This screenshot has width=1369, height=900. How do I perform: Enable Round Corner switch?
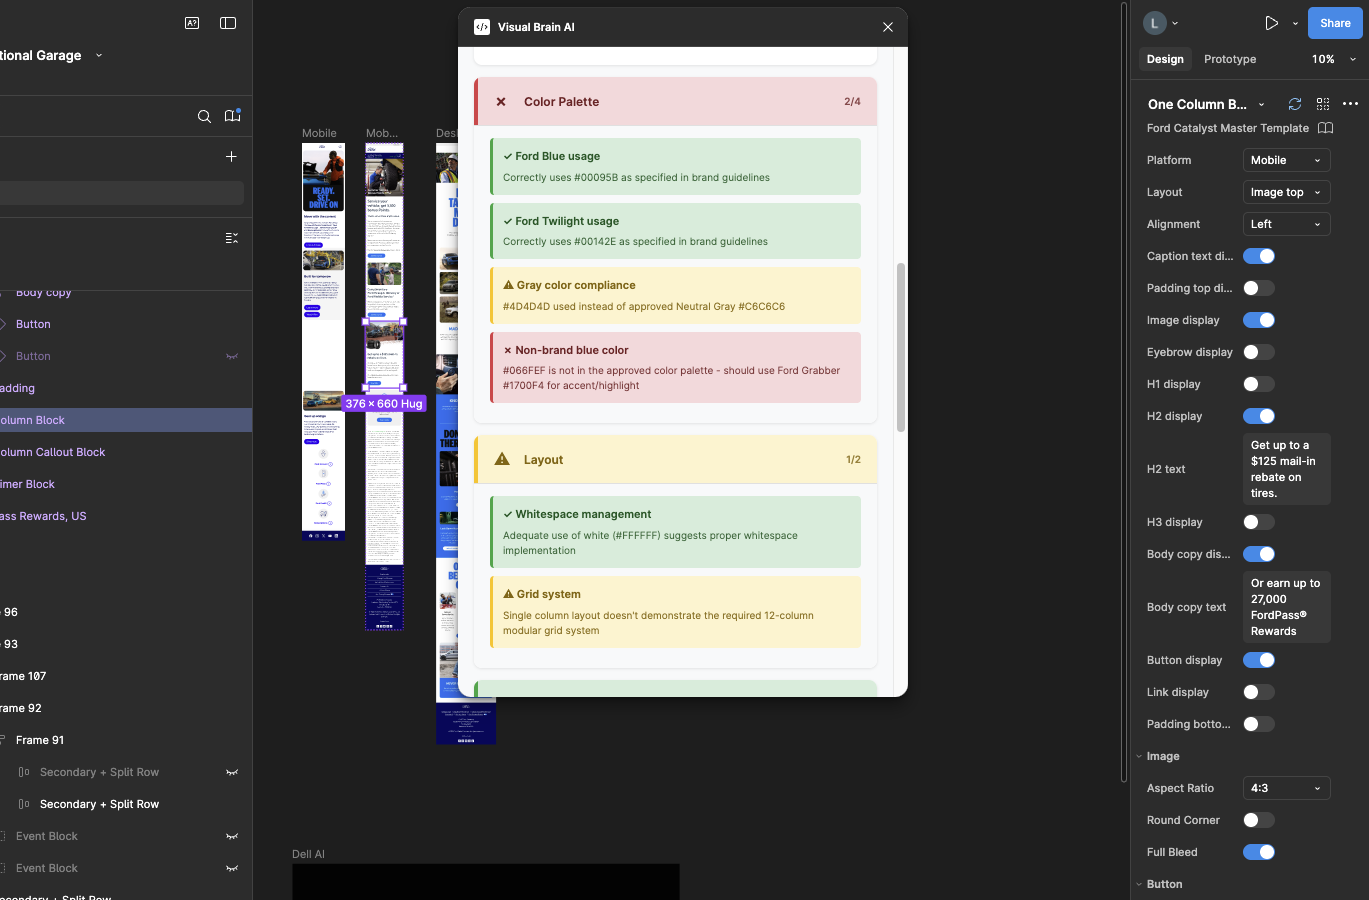[x=1259, y=820]
